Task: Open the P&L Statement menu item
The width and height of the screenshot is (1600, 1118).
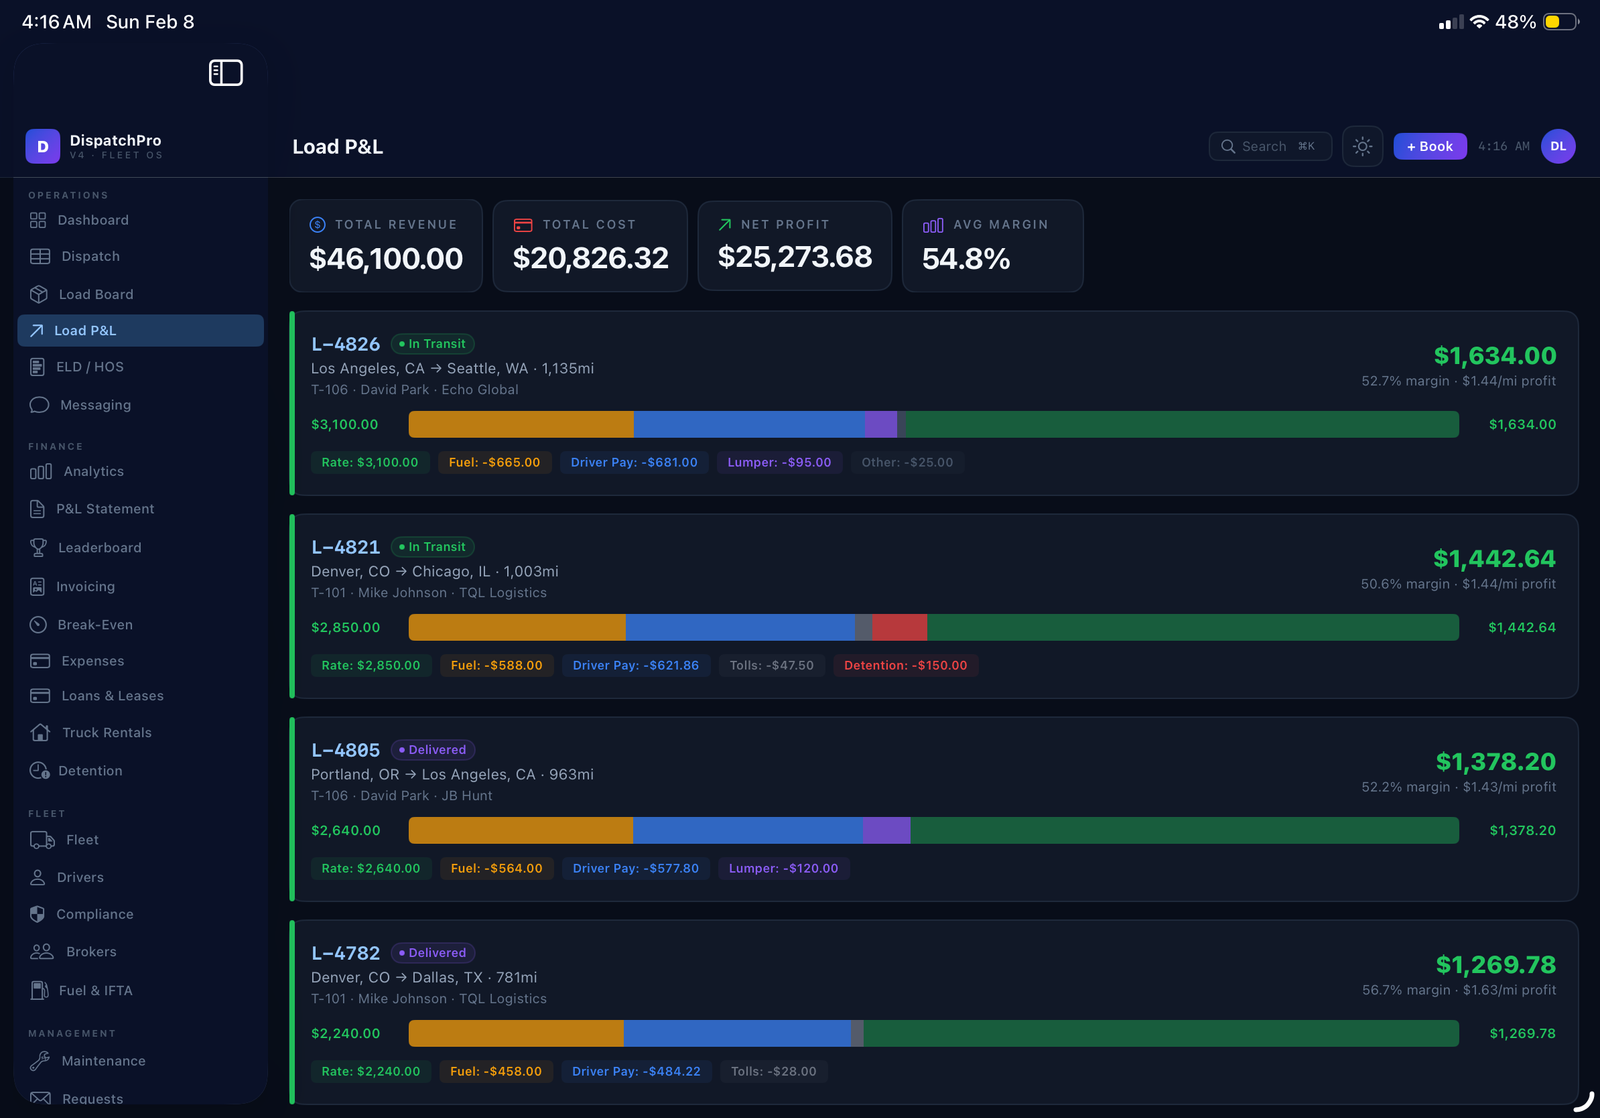Action: pos(105,509)
